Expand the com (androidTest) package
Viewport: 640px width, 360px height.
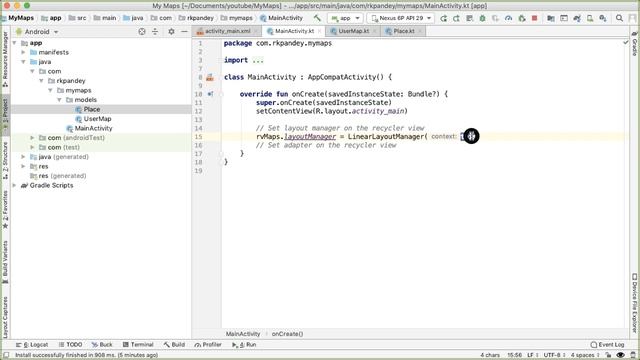point(33,138)
